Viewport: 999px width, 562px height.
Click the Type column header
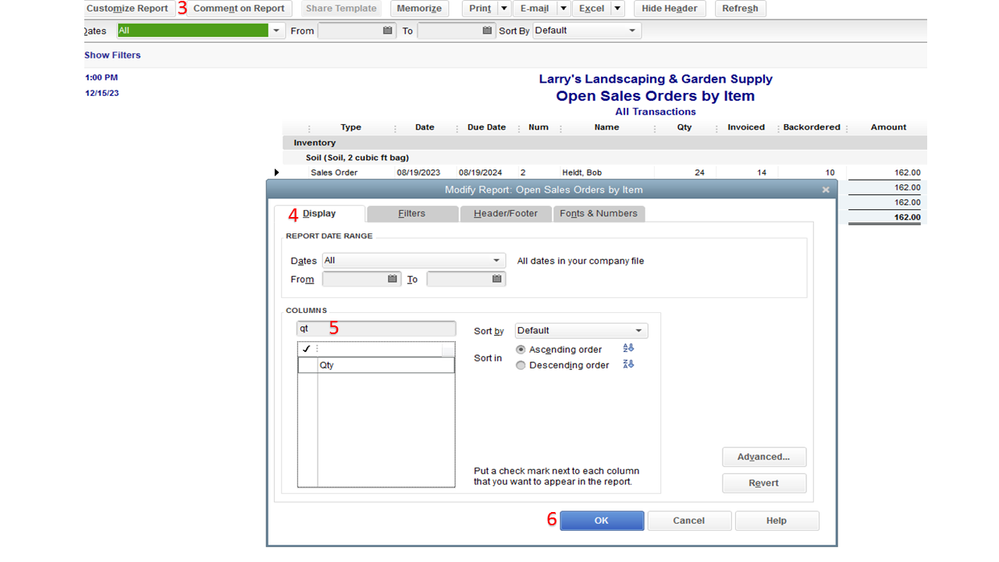pos(350,127)
